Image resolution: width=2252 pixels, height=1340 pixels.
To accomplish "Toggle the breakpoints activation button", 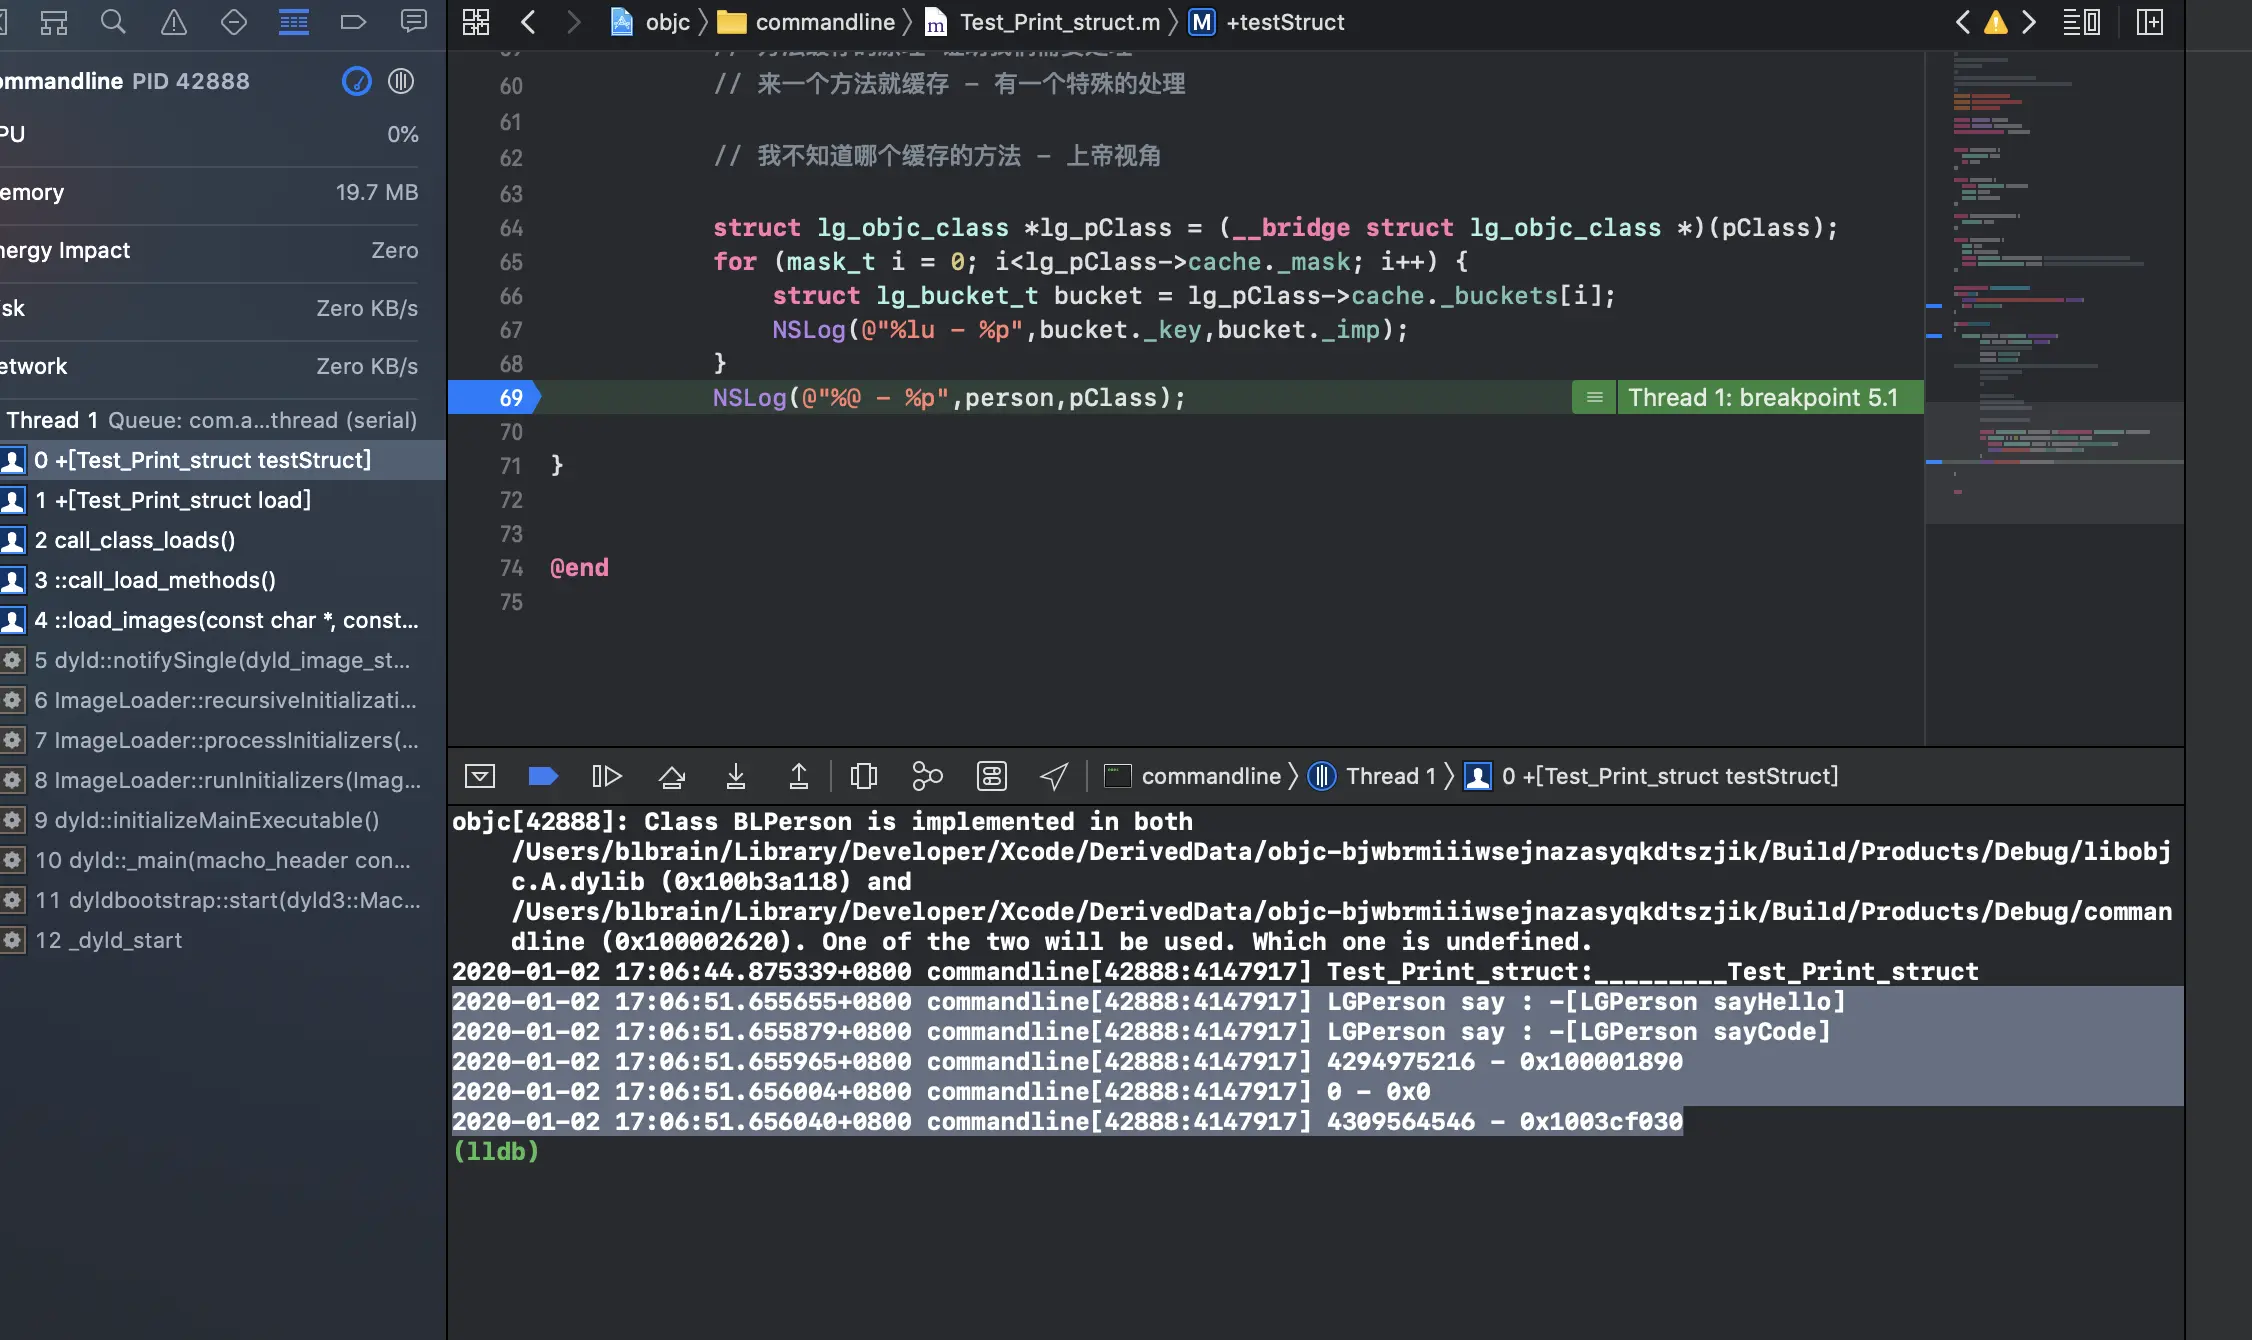I will 542,776.
